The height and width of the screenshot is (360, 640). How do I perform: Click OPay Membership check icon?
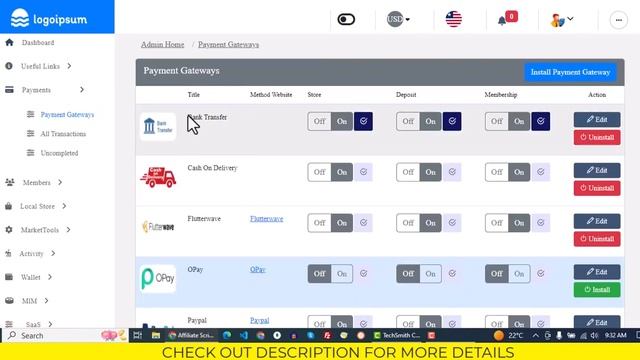(x=540, y=273)
